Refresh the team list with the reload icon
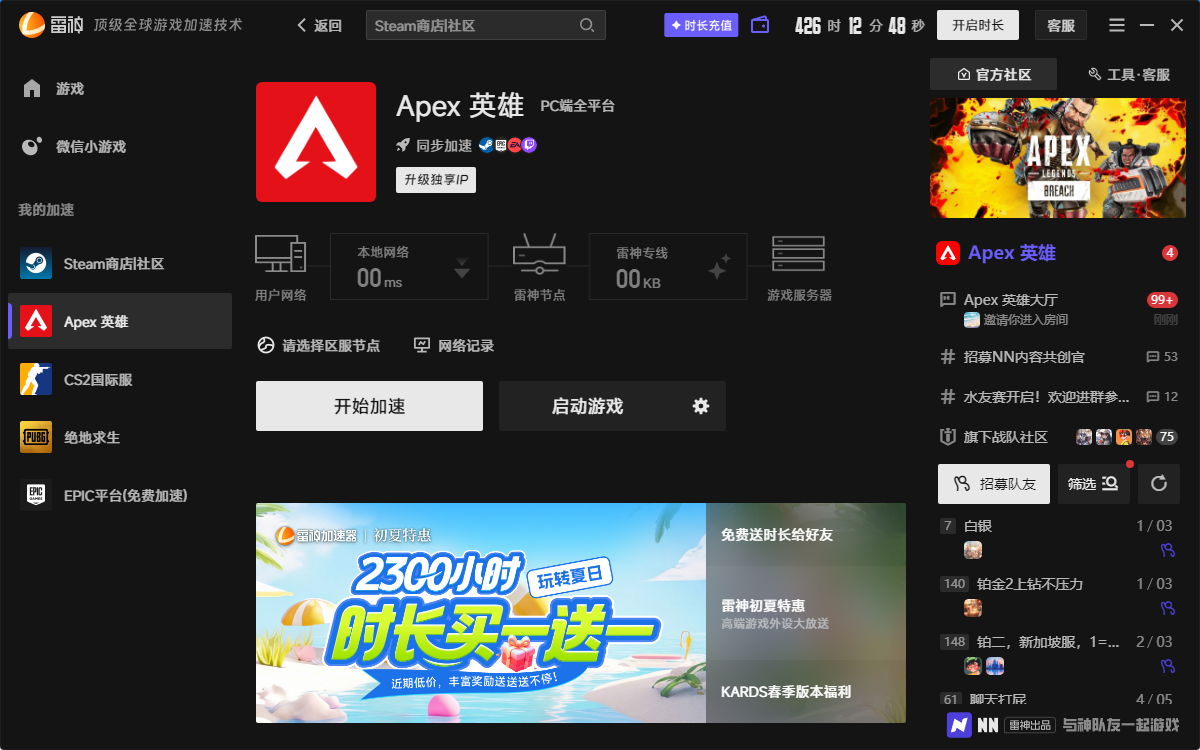The image size is (1200, 750). pyautogui.click(x=1159, y=484)
